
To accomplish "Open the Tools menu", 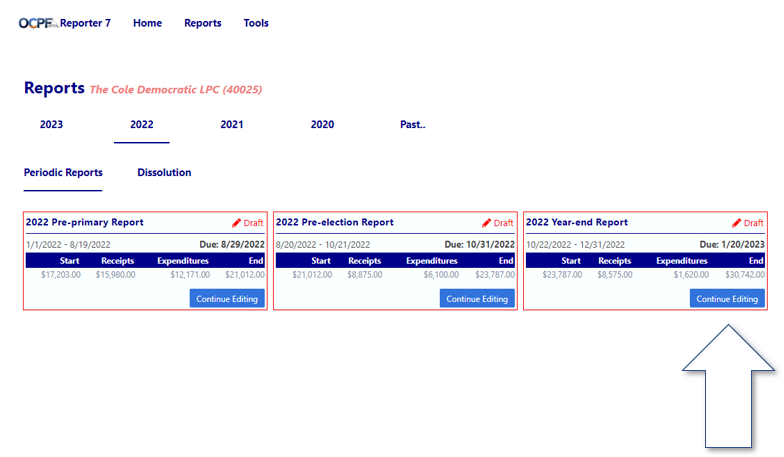I will tap(256, 23).
